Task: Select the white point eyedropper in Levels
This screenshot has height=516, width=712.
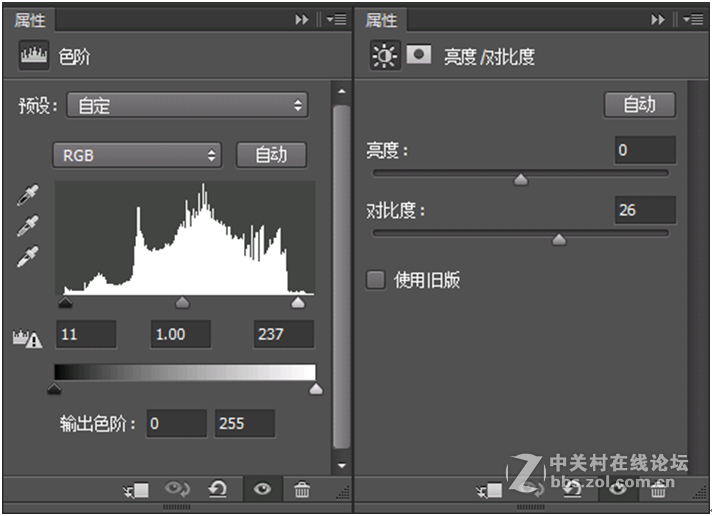Action: (28, 257)
